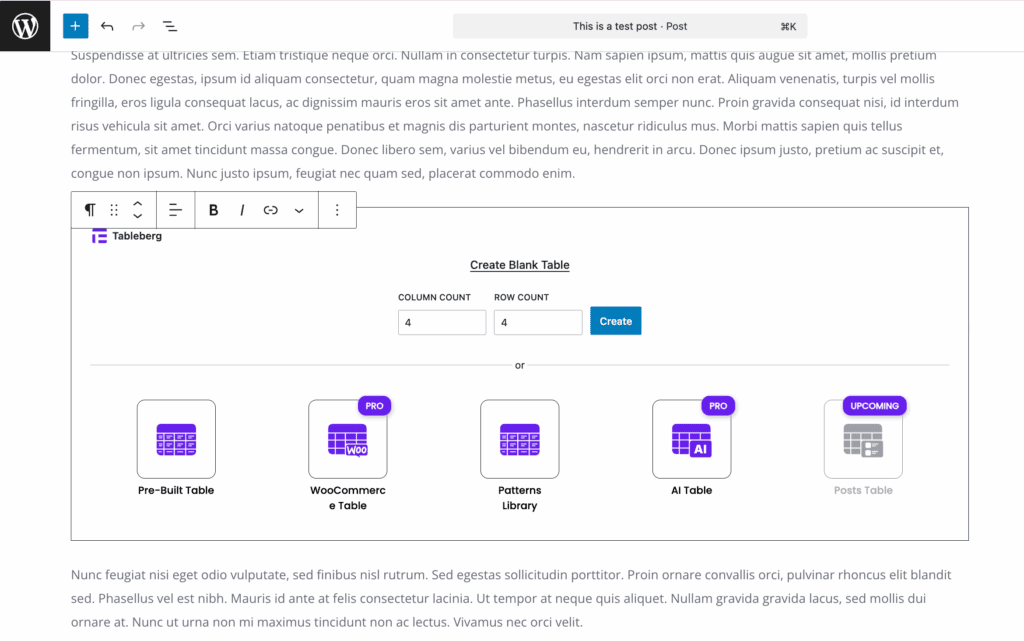The image size is (1024, 641).
Task: Open the document overview list icon
Action: tap(170, 26)
